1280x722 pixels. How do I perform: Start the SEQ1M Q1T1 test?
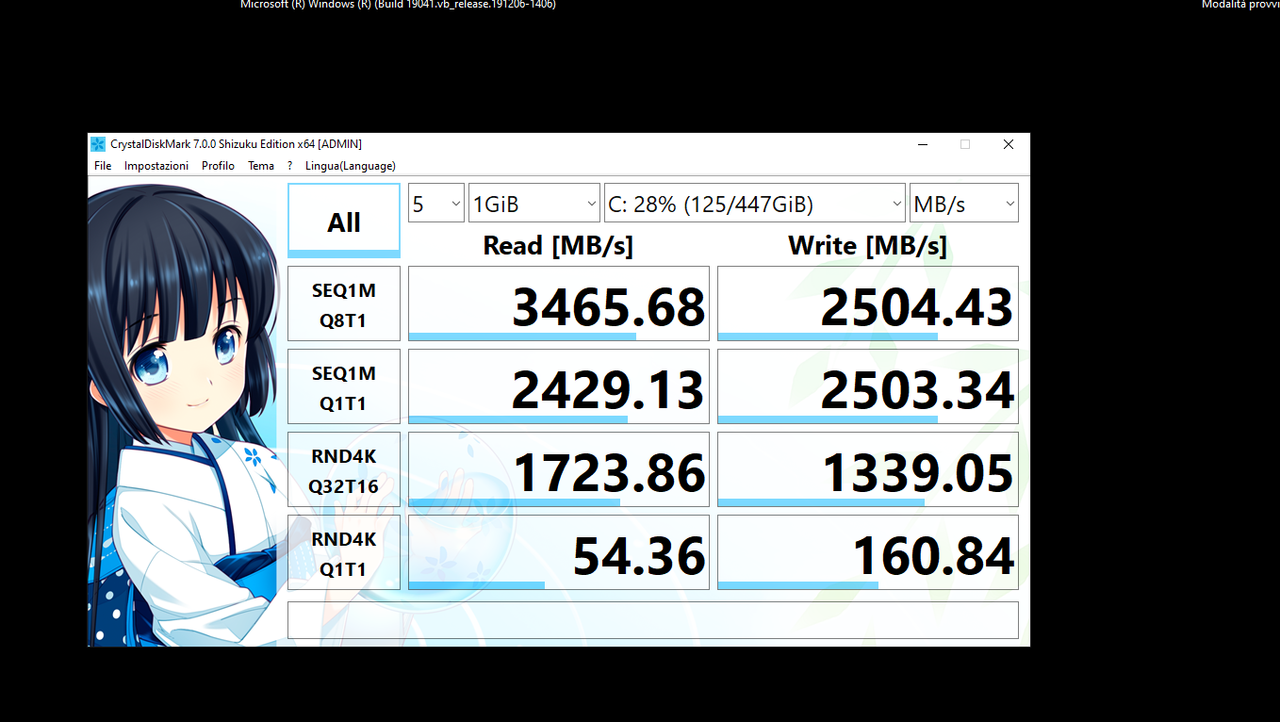344,386
